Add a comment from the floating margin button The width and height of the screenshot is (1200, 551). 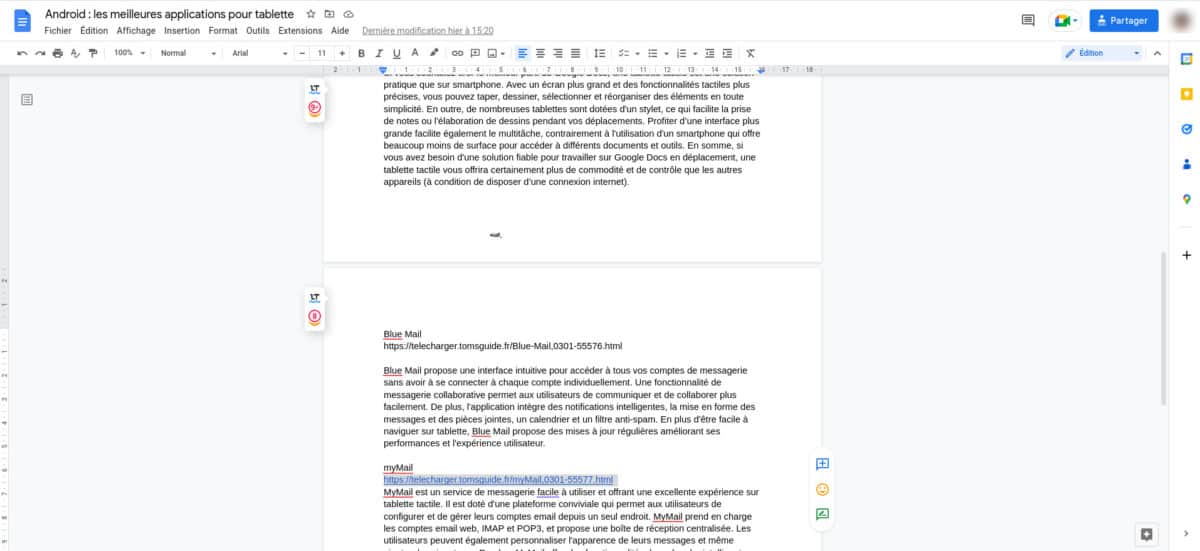(x=822, y=464)
